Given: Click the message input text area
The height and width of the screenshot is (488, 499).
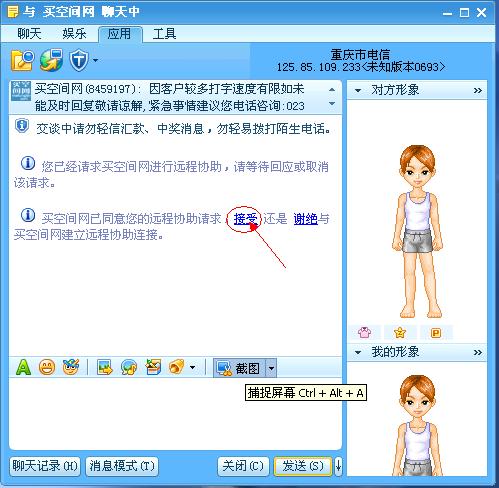Looking at the screenshot, I should [175, 414].
